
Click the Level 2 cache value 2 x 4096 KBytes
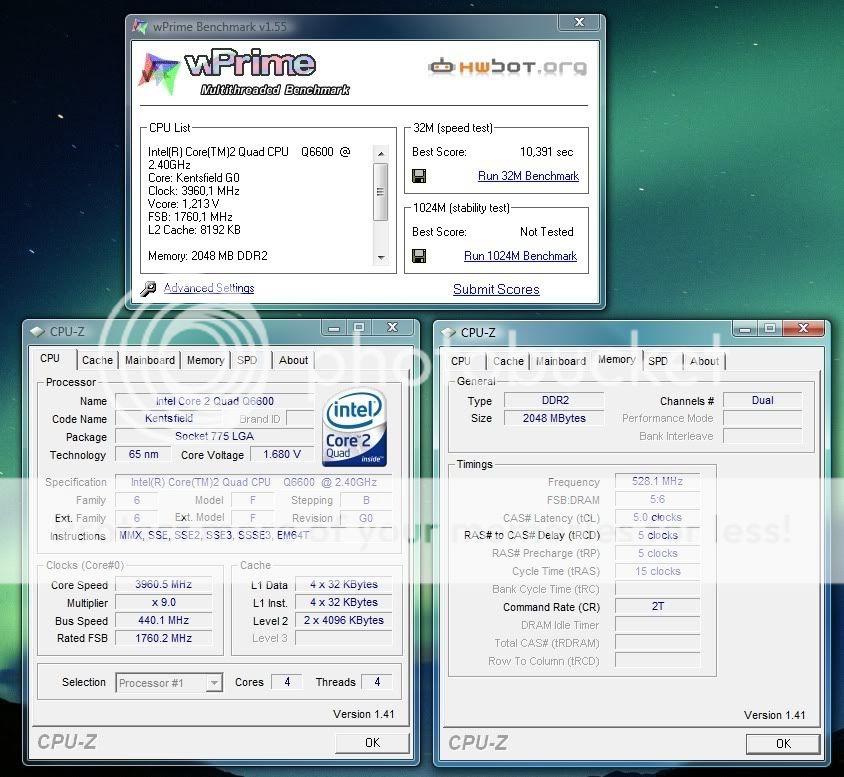tap(343, 620)
